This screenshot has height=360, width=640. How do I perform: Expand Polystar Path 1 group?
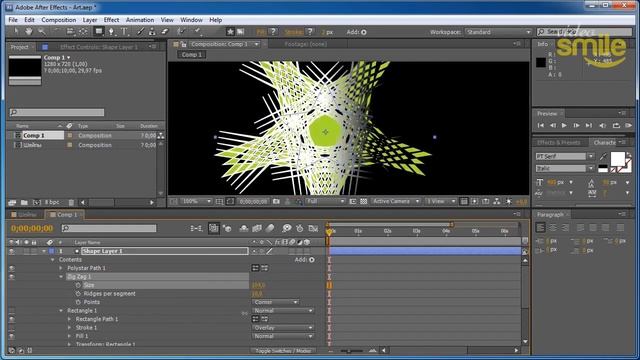coord(61,268)
